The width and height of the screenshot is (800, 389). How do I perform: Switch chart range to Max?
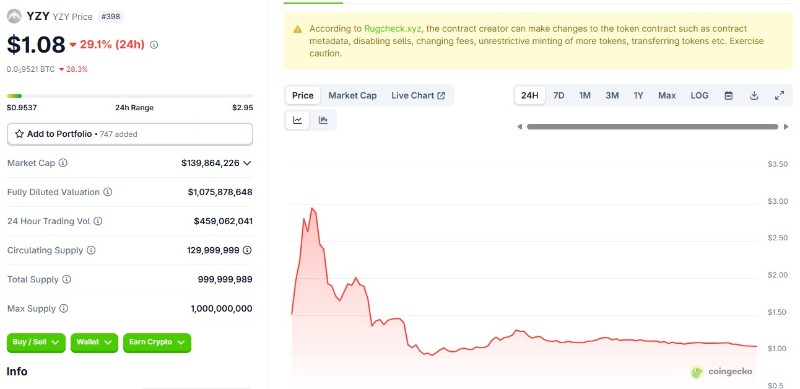[667, 95]
